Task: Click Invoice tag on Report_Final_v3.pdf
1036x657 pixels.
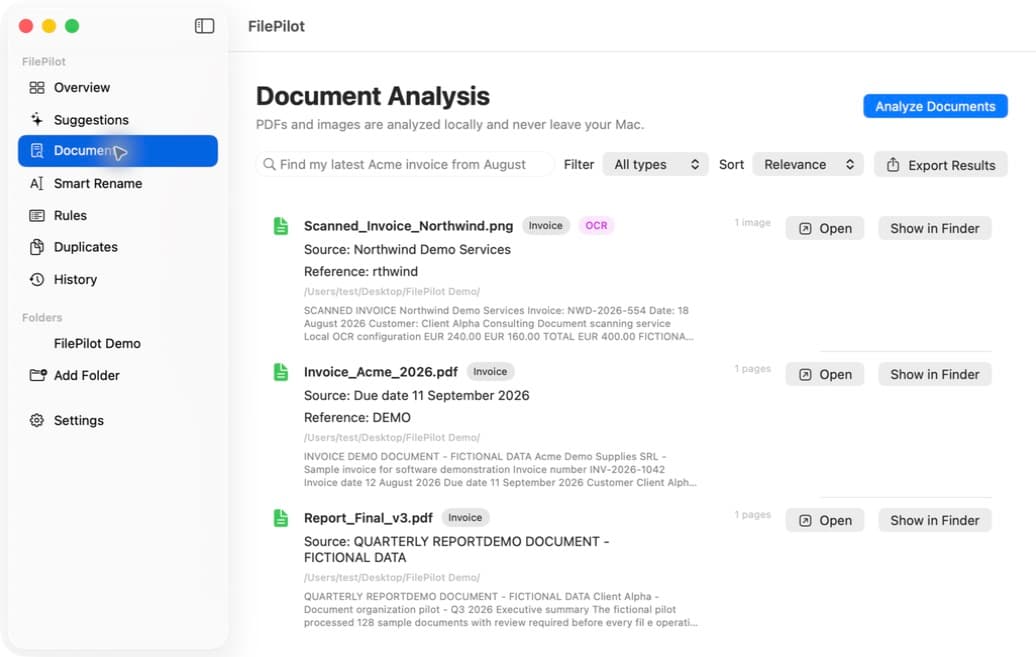Action: coord(465,518)
